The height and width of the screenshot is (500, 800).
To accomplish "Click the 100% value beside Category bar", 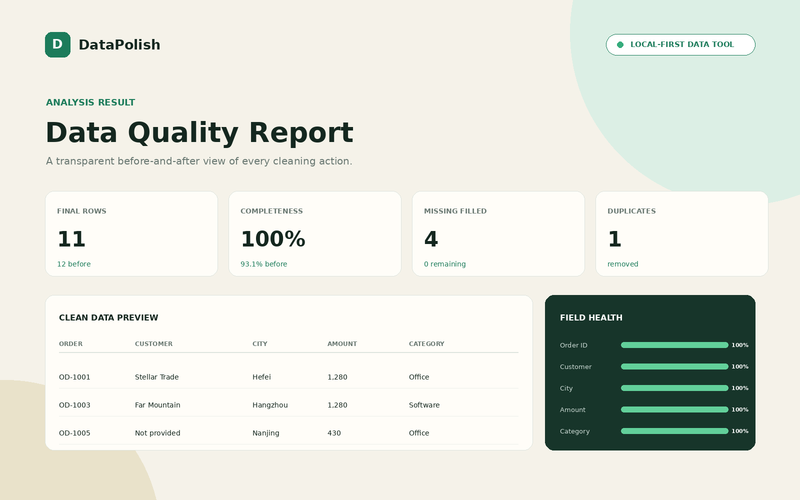I will click(x=740, y=431).
